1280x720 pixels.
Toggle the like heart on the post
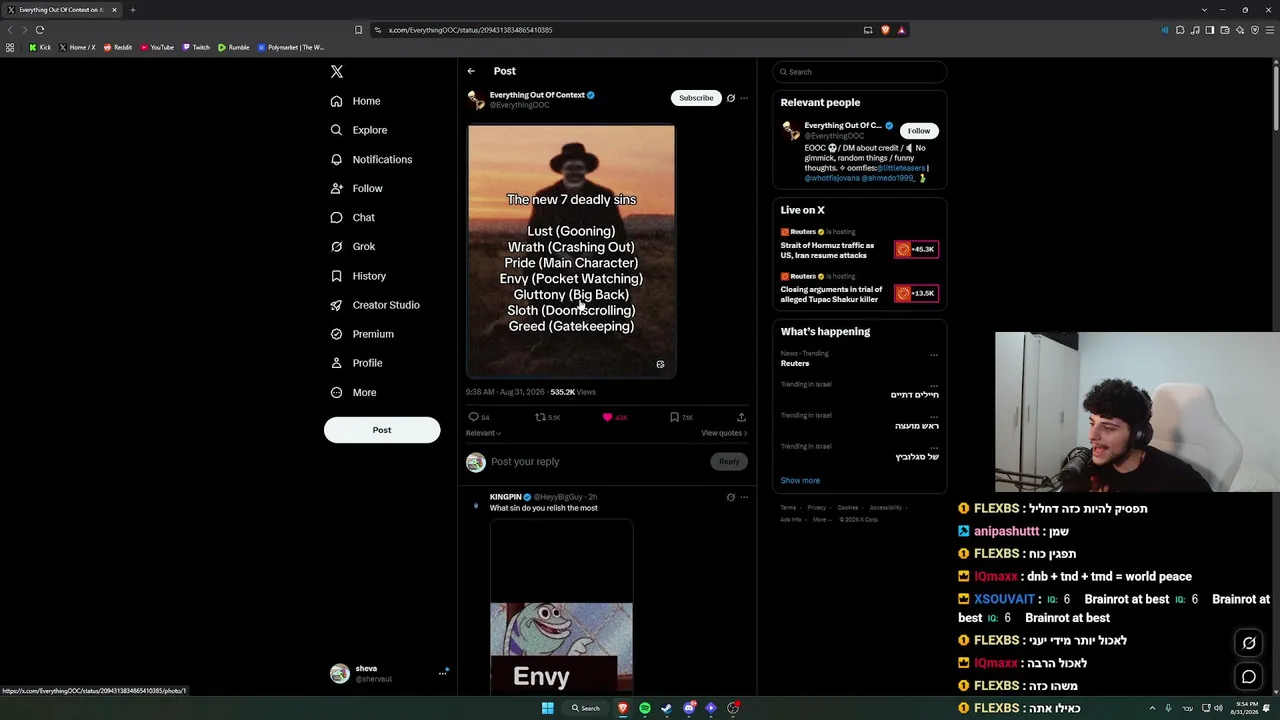(x=607, y=417)
